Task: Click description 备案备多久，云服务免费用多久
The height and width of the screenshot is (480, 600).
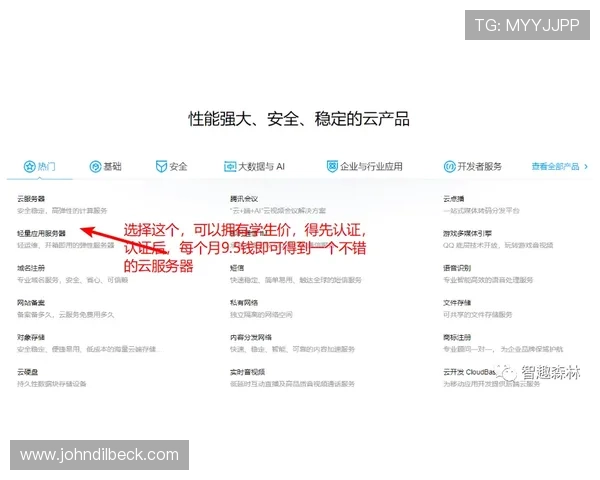Action: click(x=65, y=315)
